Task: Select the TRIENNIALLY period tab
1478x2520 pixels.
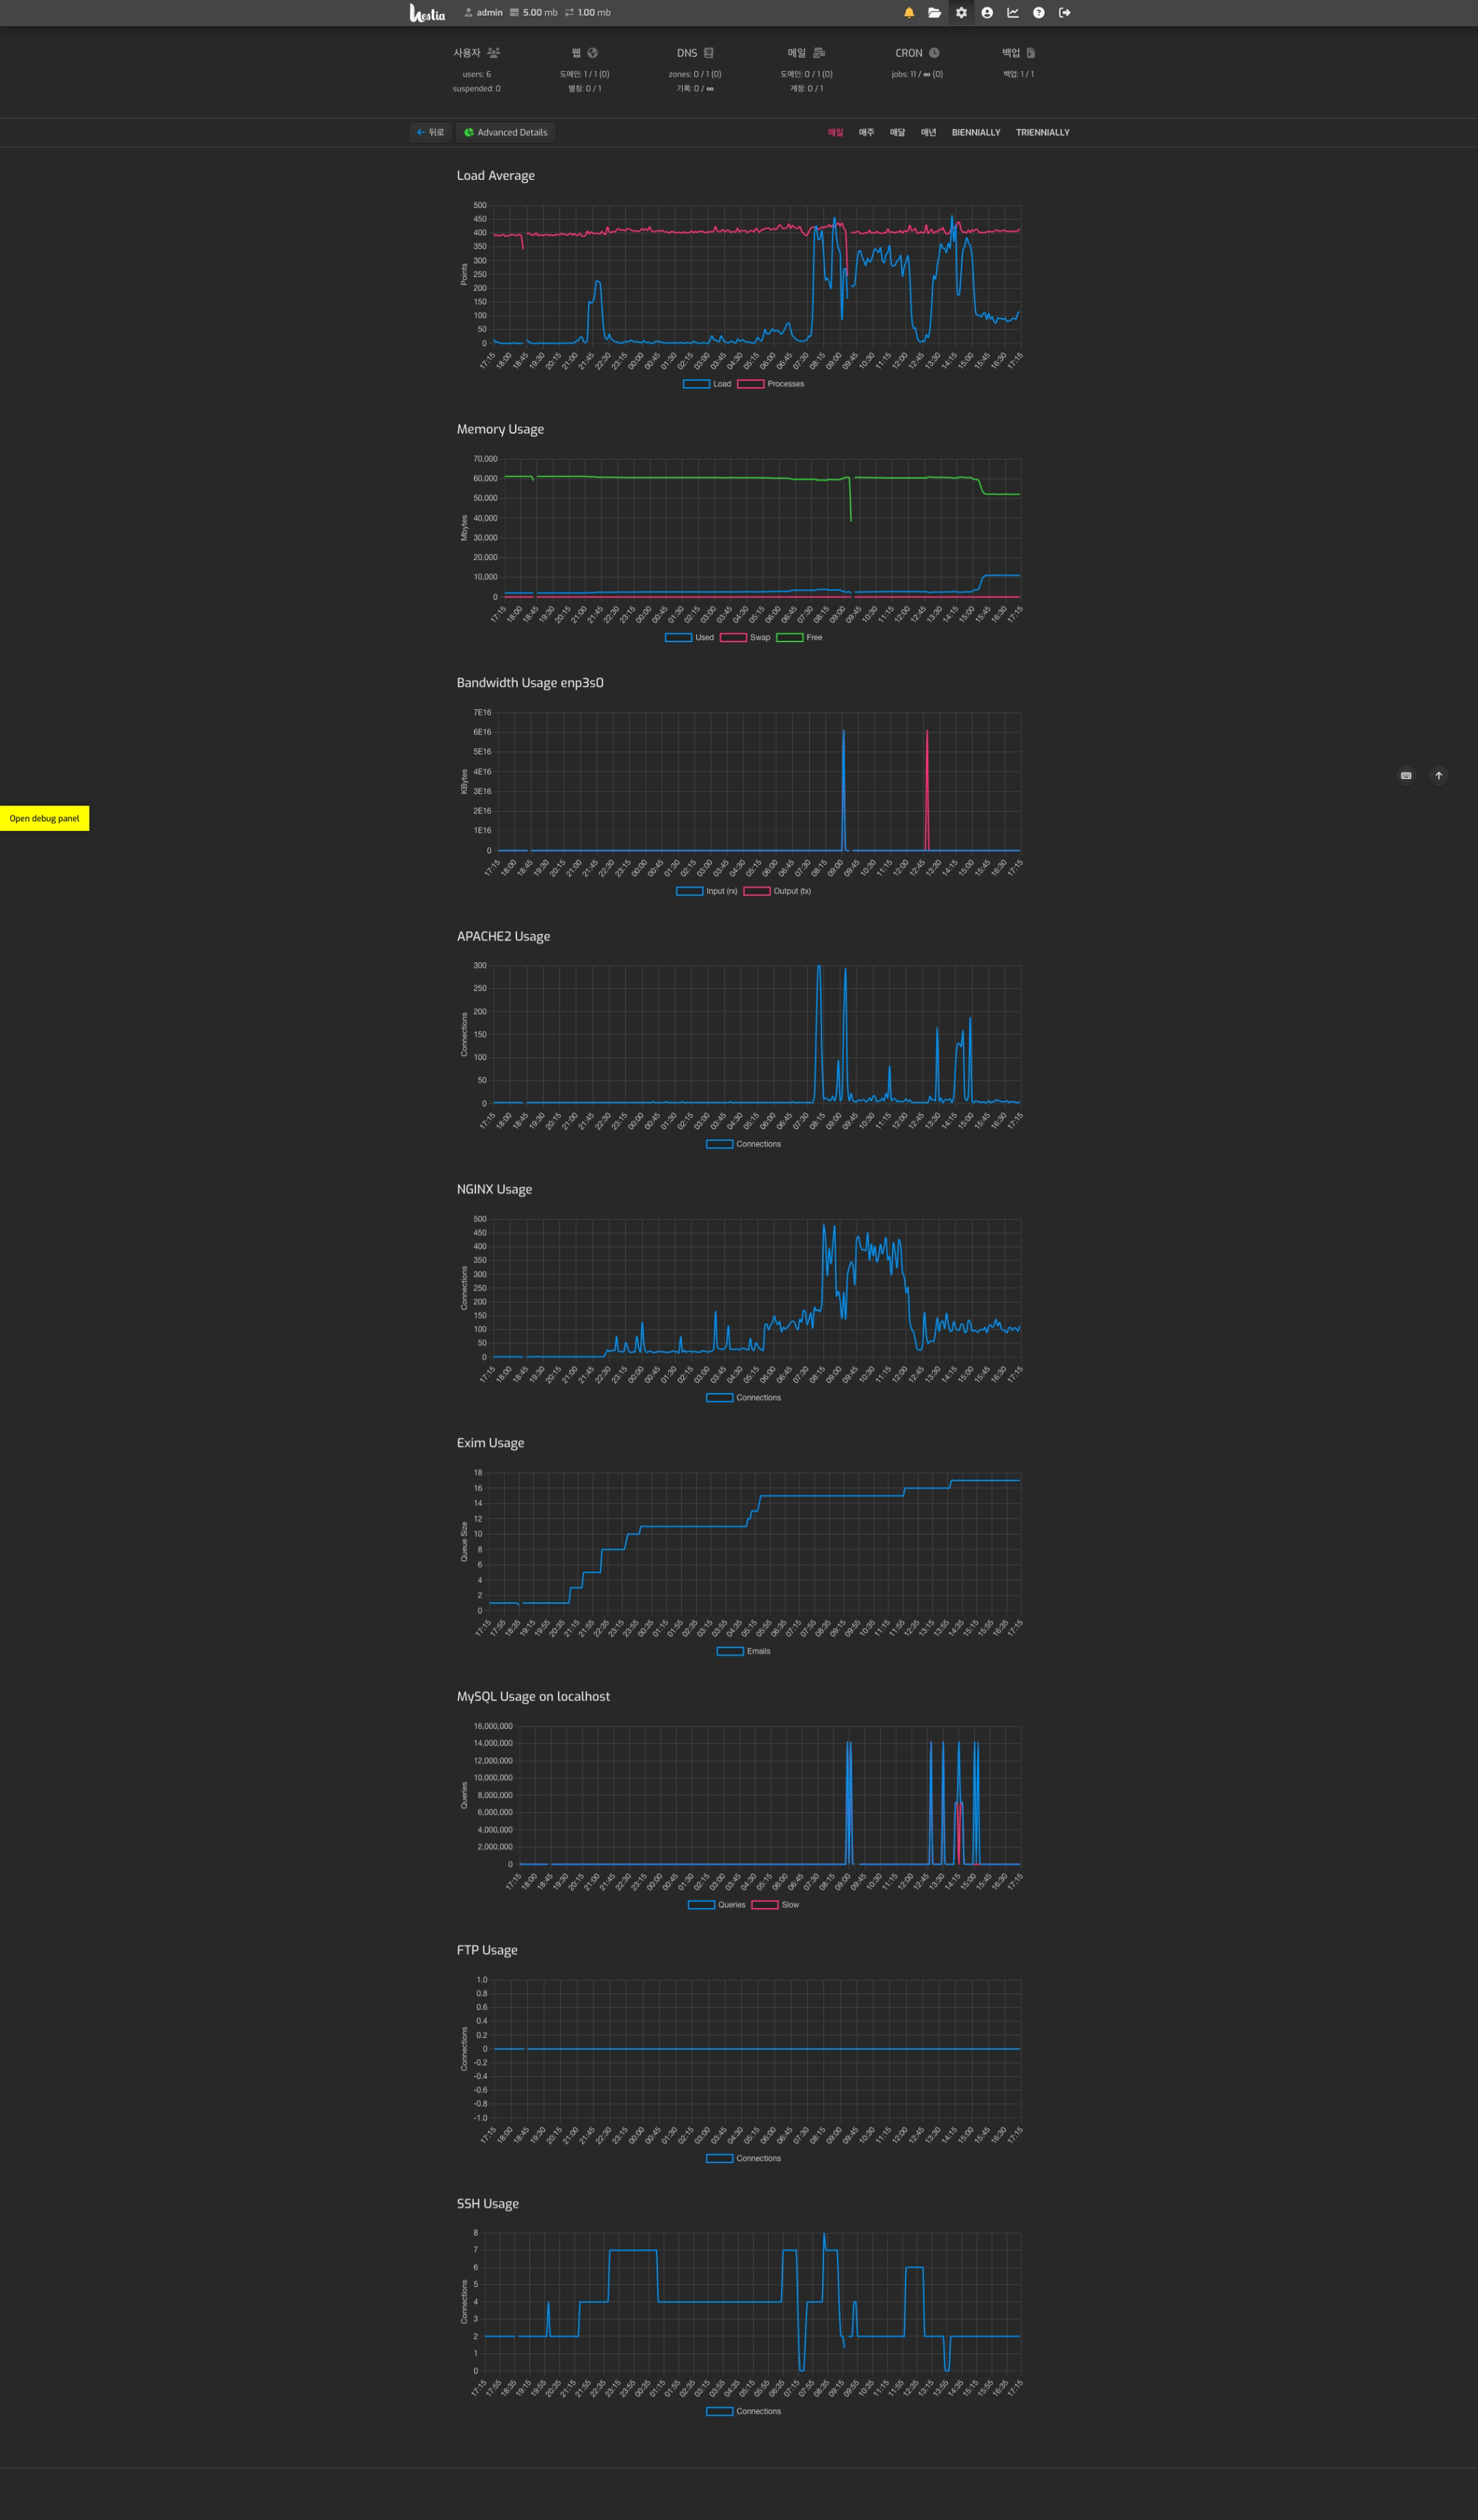Action: pos(1043,132)
